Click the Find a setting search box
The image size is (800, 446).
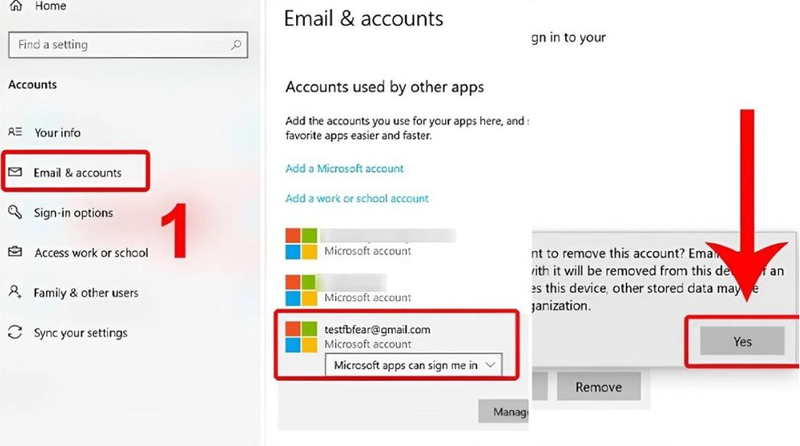click(x=128, y=45)
